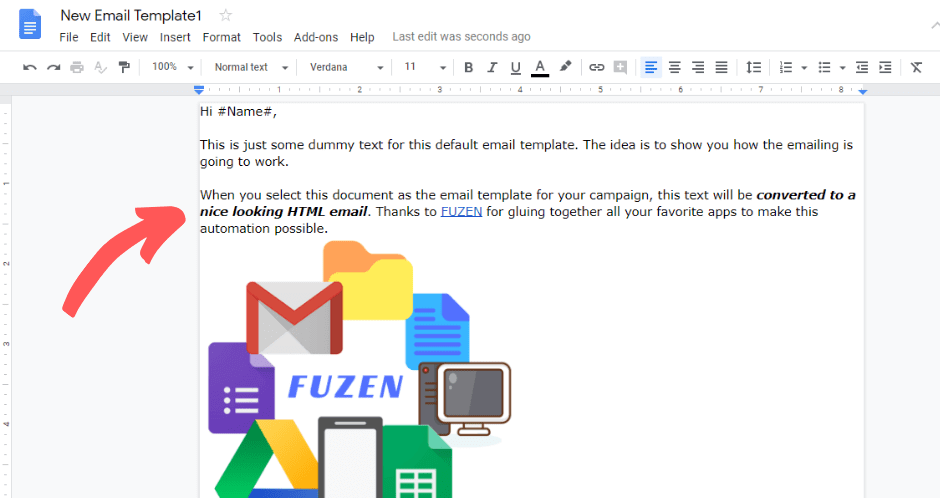This screenshot has height=498, width=940.
Task: Open the Line spacing menu
Action: click(754, 67)
